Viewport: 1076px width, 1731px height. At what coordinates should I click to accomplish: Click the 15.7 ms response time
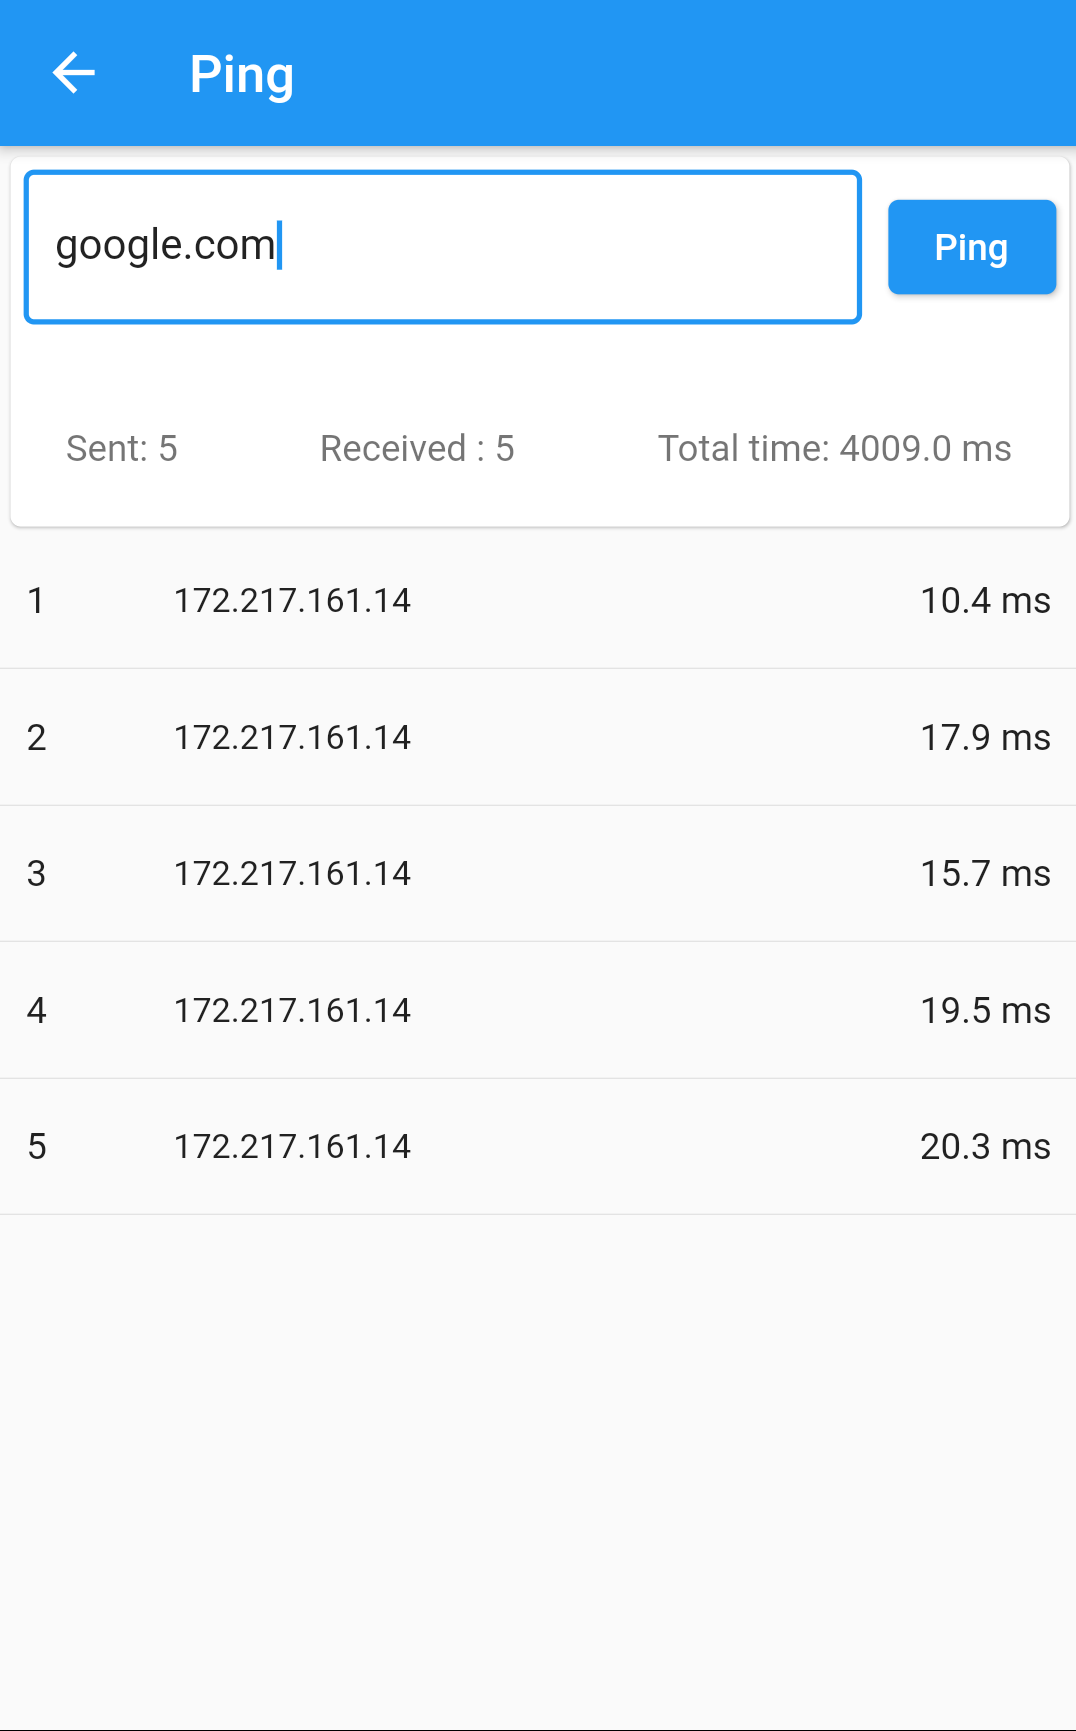pos(985,874)
